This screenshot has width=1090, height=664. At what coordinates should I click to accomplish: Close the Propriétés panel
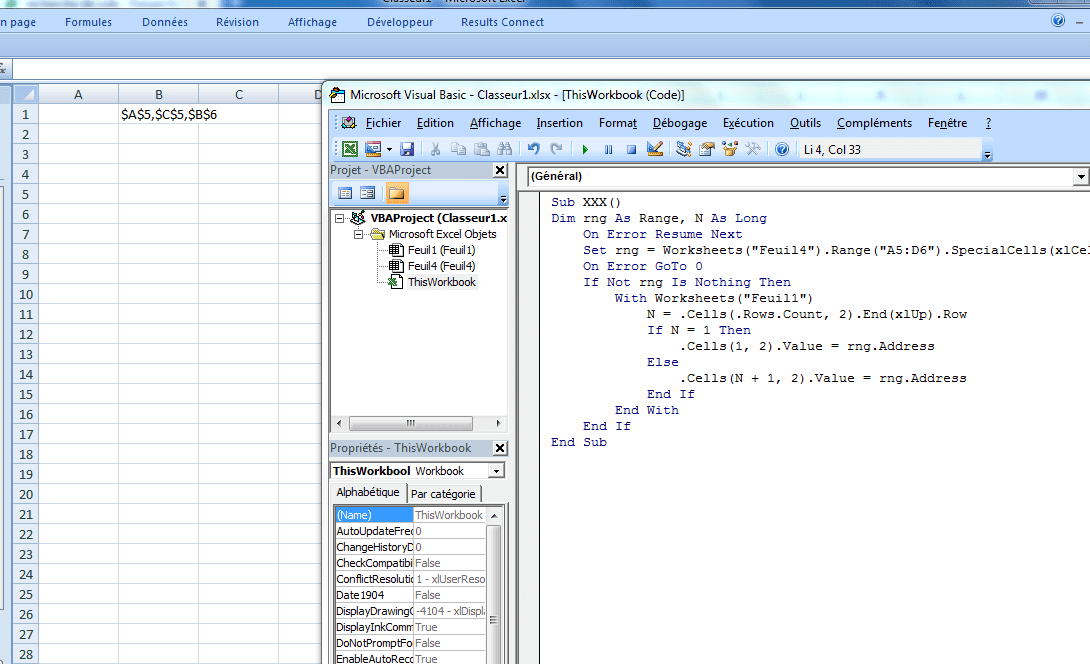click(500, 448)
